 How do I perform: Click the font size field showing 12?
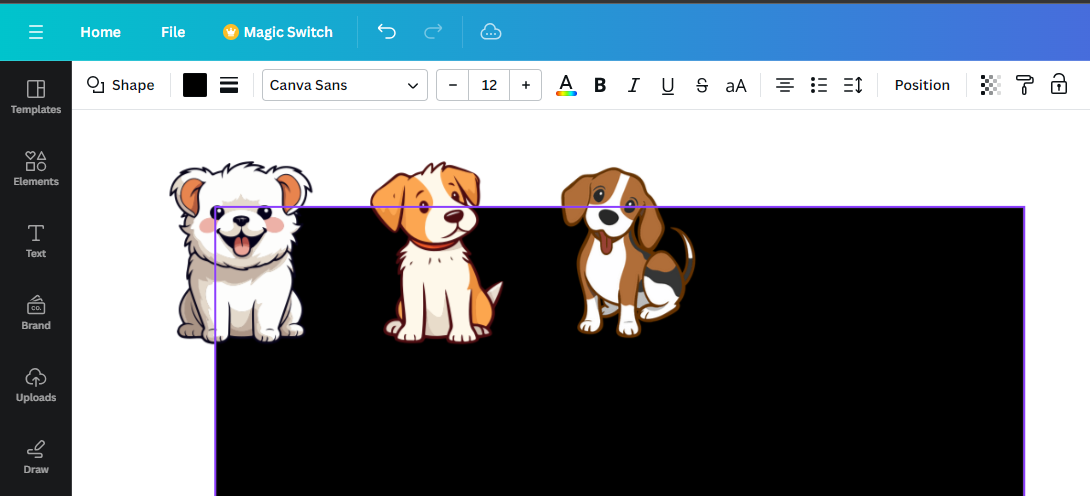coord(489,85)
